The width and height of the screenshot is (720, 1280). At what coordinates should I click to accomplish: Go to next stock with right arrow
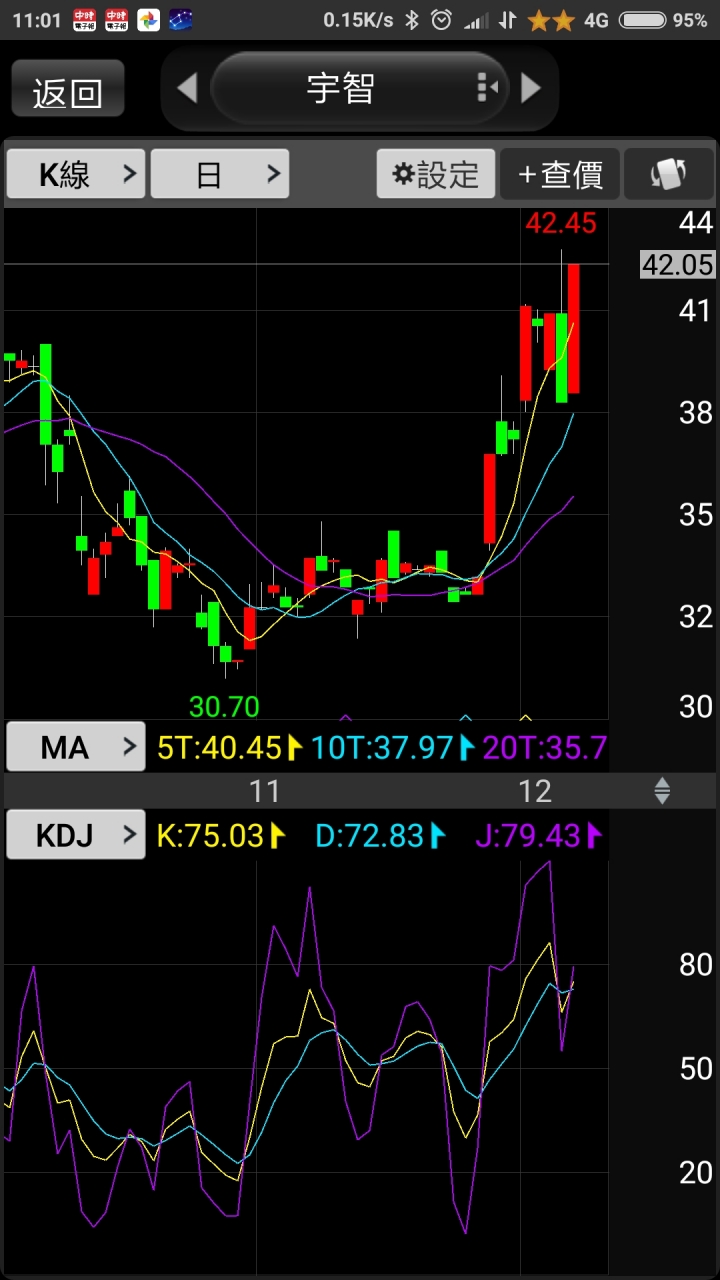click(x=531, y=88)
